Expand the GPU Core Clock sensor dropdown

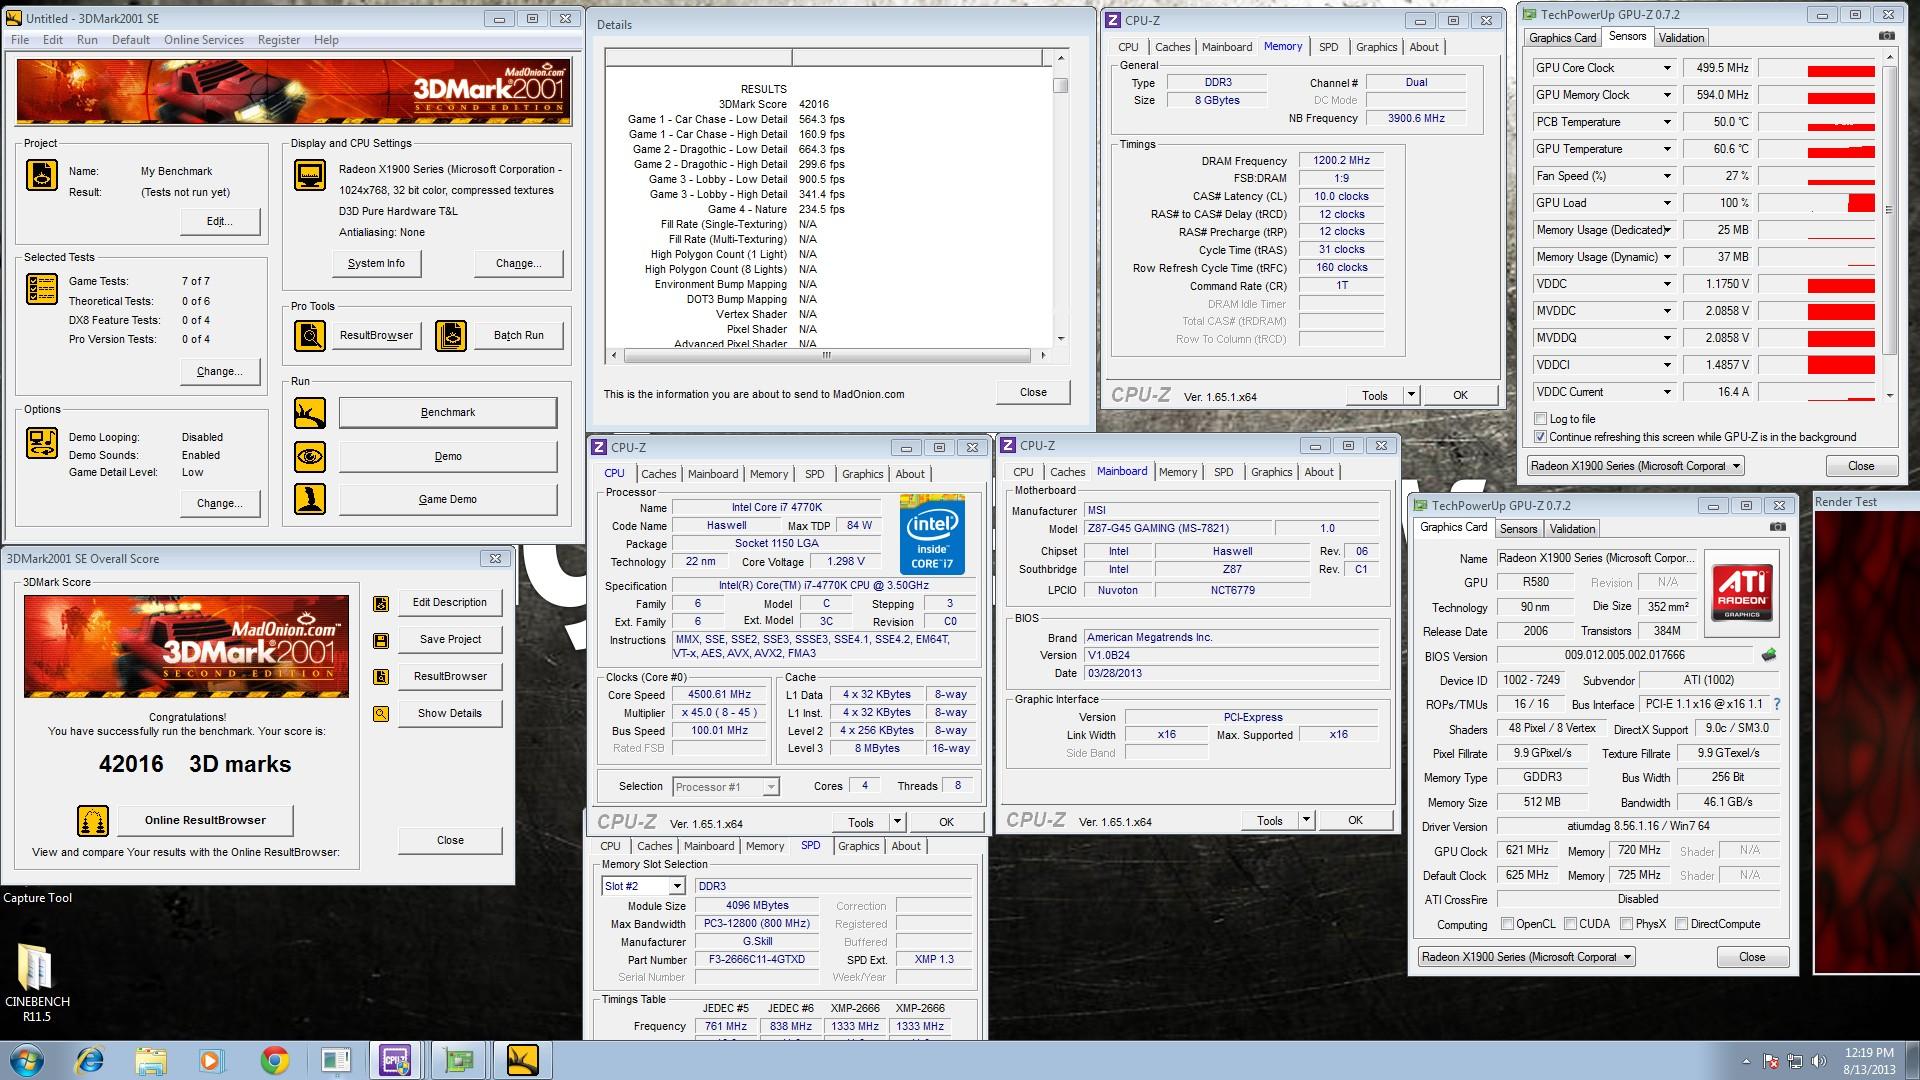click(x=1666, y=68)
